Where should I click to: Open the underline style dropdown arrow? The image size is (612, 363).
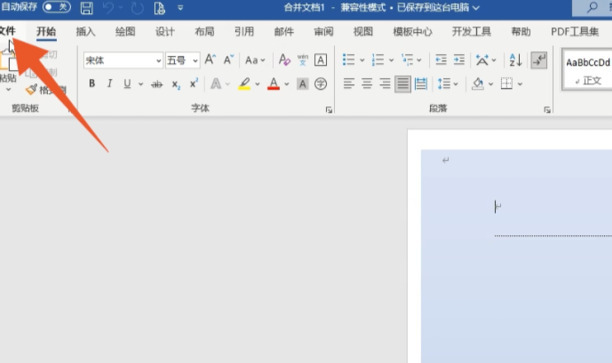(141, 84)
